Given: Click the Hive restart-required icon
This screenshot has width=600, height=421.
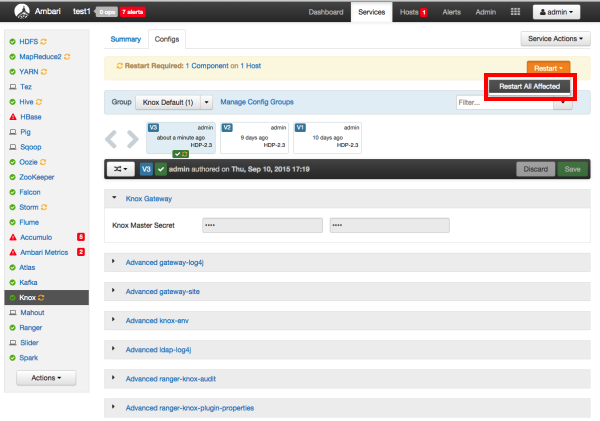Looking at the screenshot, I should pos(39,102).
